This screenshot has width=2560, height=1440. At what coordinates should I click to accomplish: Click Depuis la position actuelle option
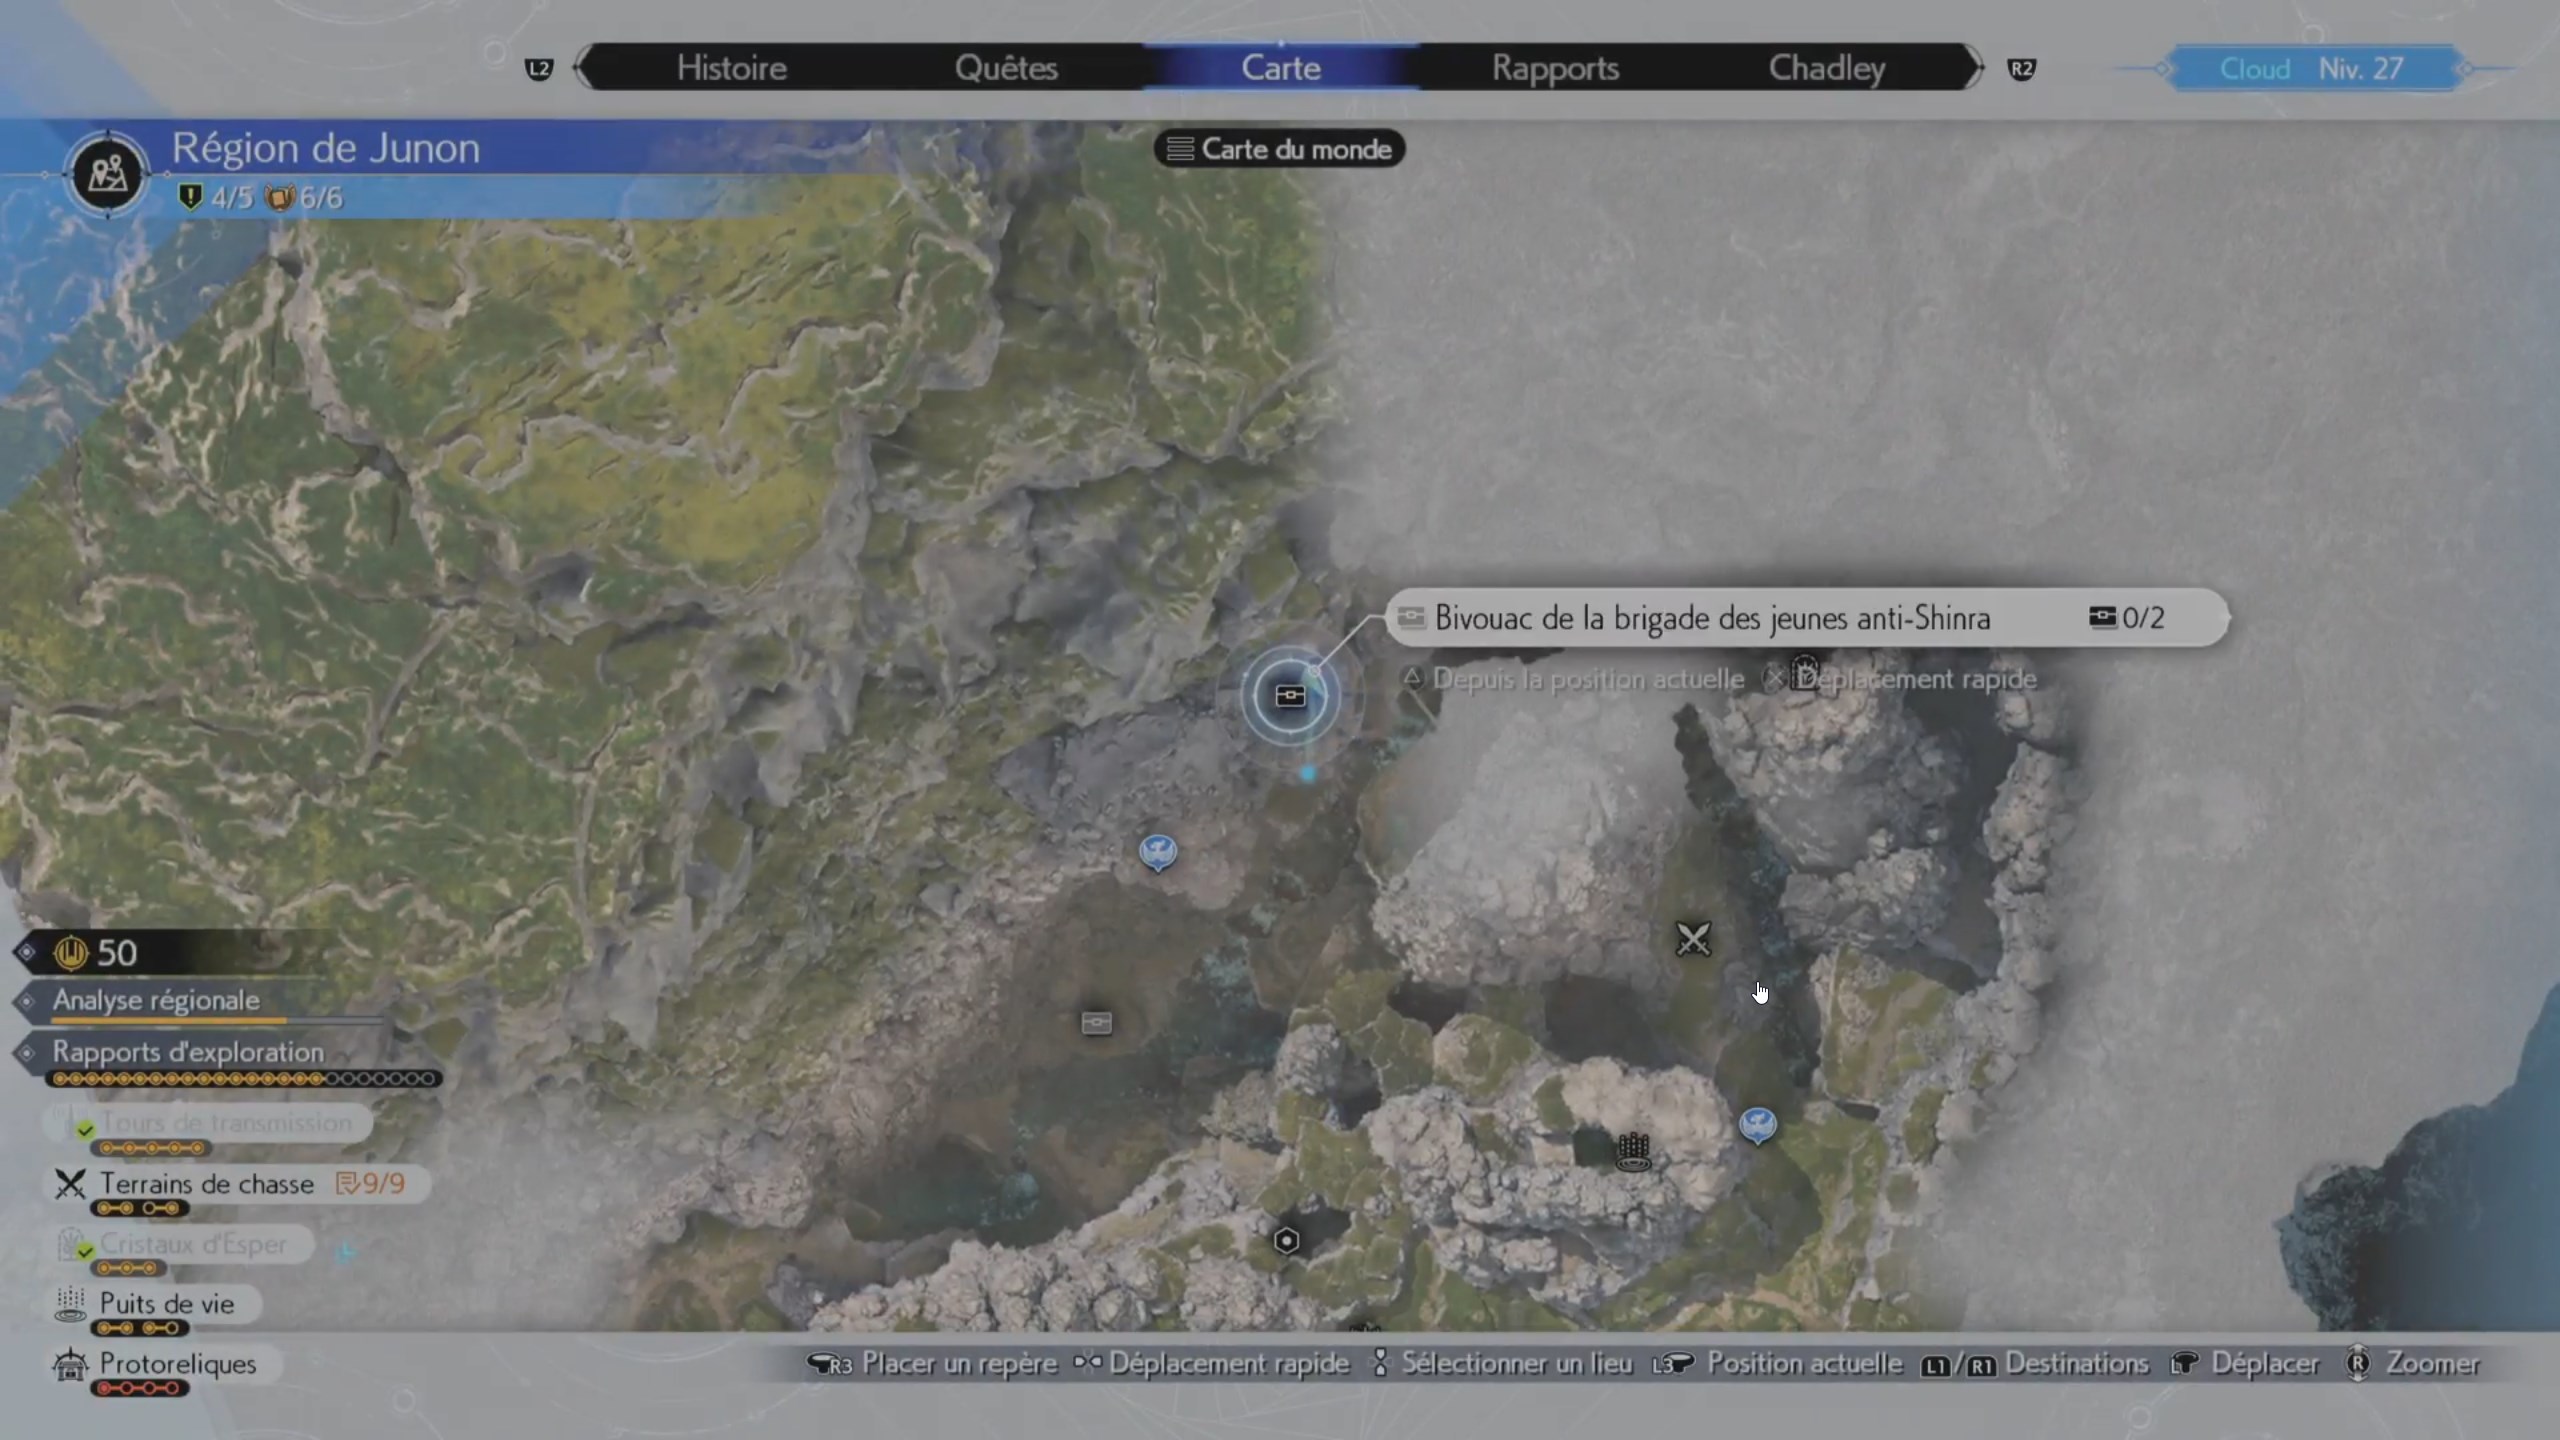point(1588,678)
